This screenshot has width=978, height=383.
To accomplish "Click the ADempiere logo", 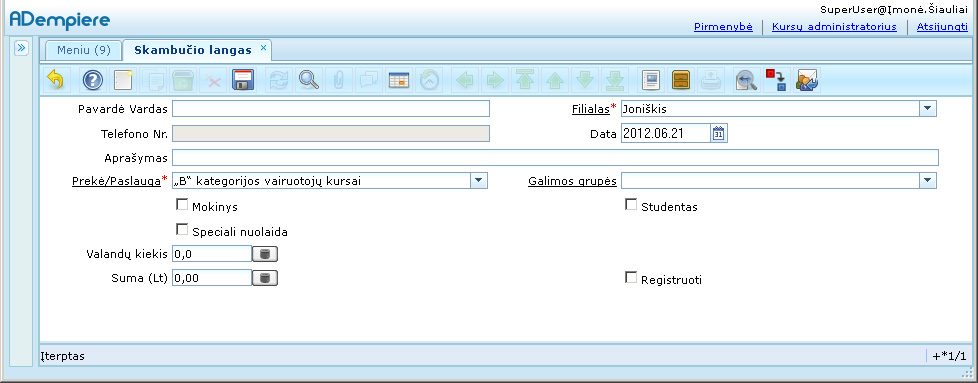I will tap(60, 20).
